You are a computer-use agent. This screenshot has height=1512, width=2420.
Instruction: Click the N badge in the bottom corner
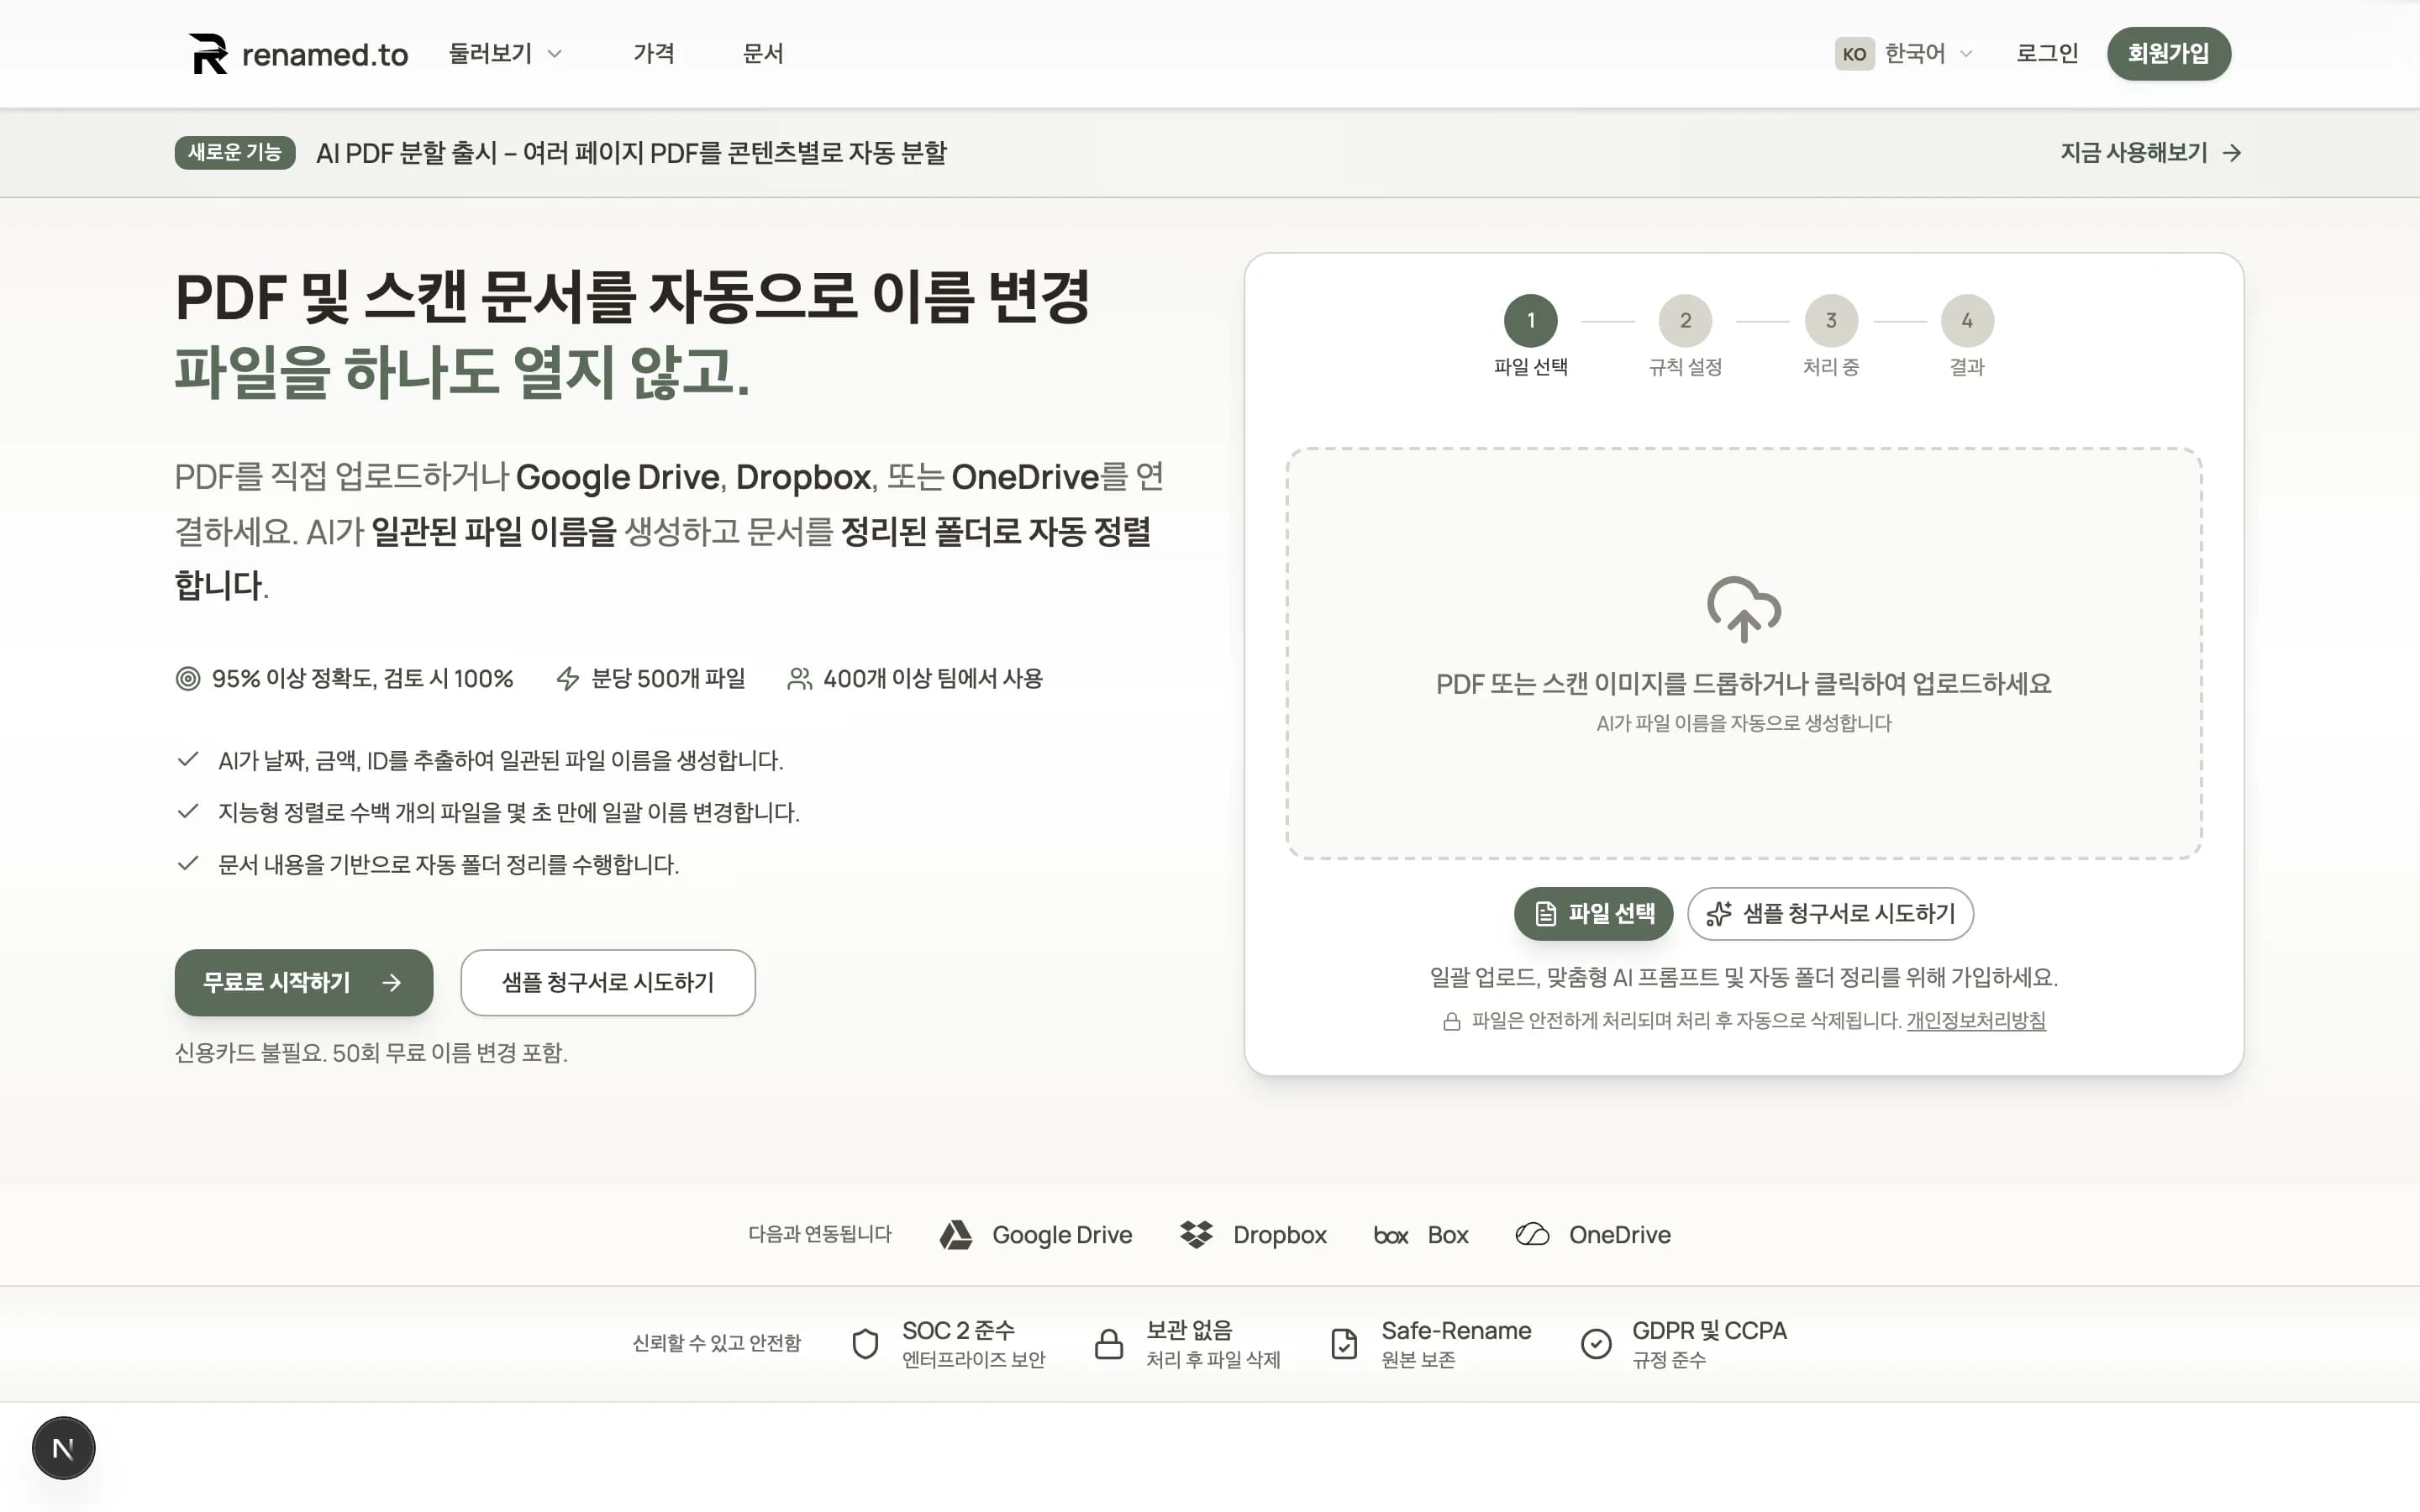[x=63, y=1447]
